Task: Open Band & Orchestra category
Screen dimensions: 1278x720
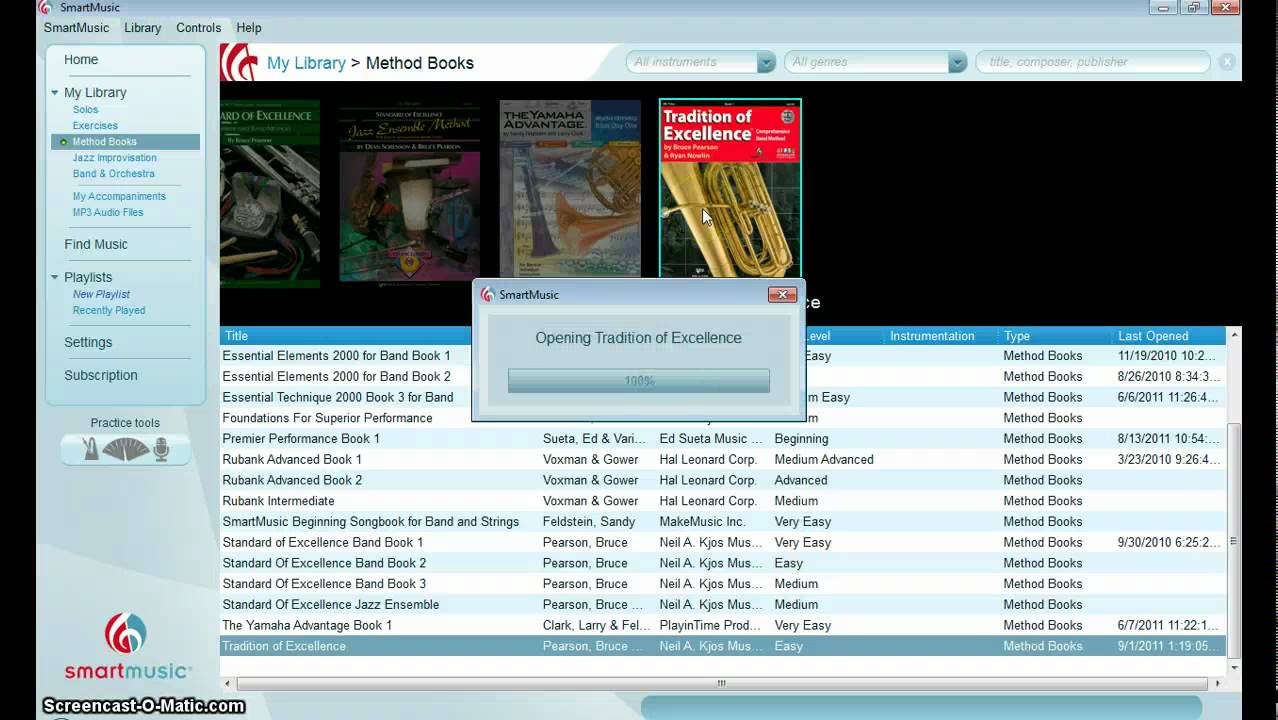Action: click(x=113, y=174)
